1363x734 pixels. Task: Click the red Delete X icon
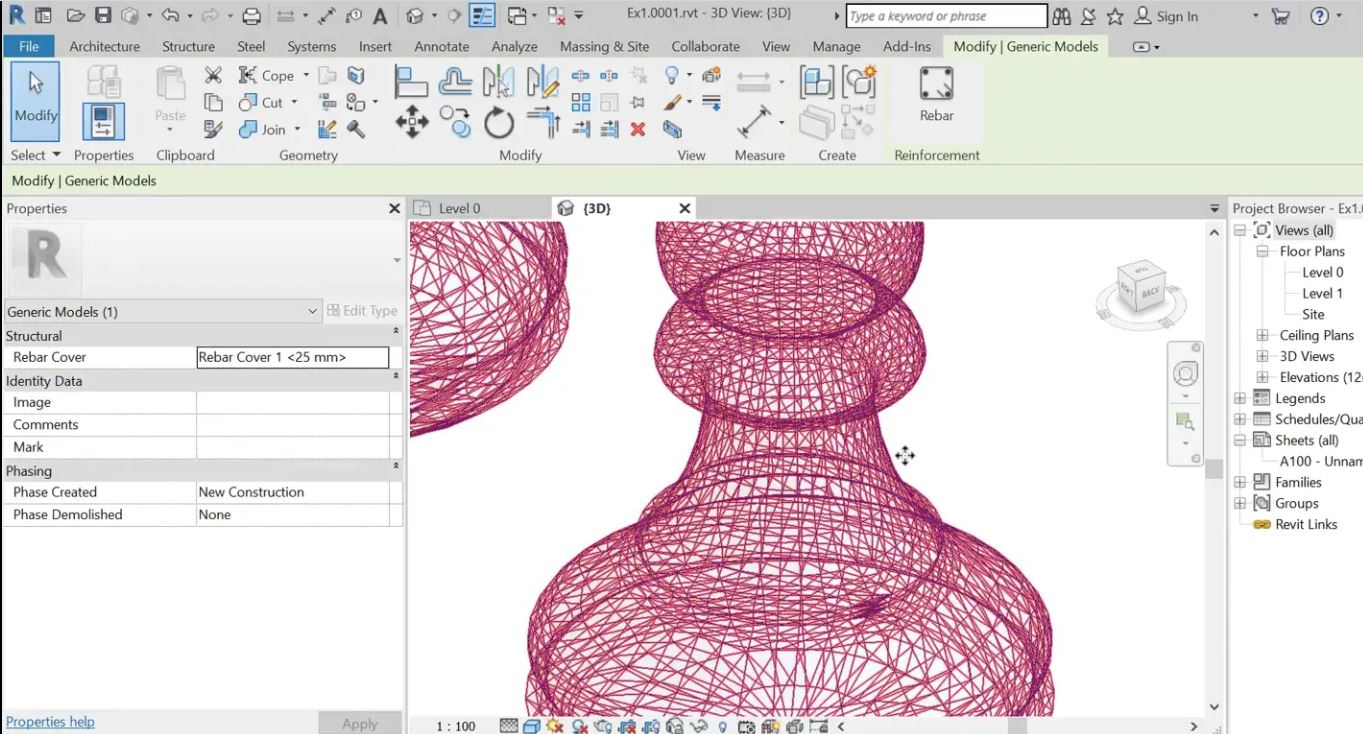[638, 129]
